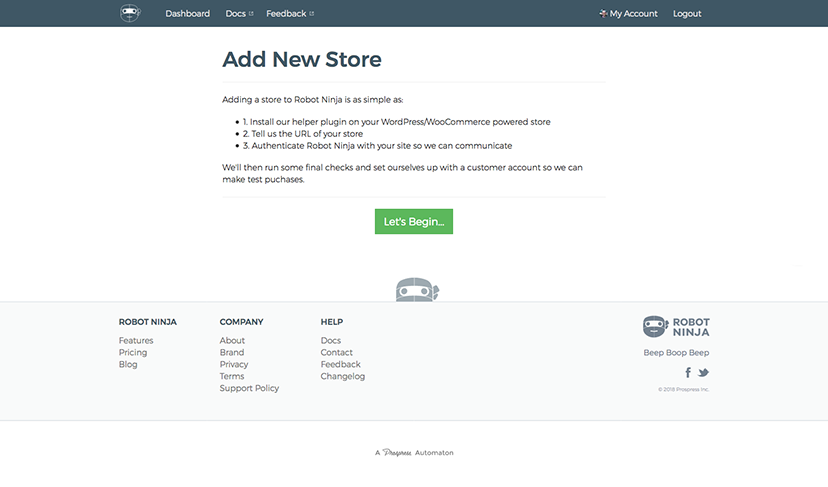Screen dimensions: 828x487
Task: Click the 'COMPANY' footer column heading
Action: click(241, 322)
